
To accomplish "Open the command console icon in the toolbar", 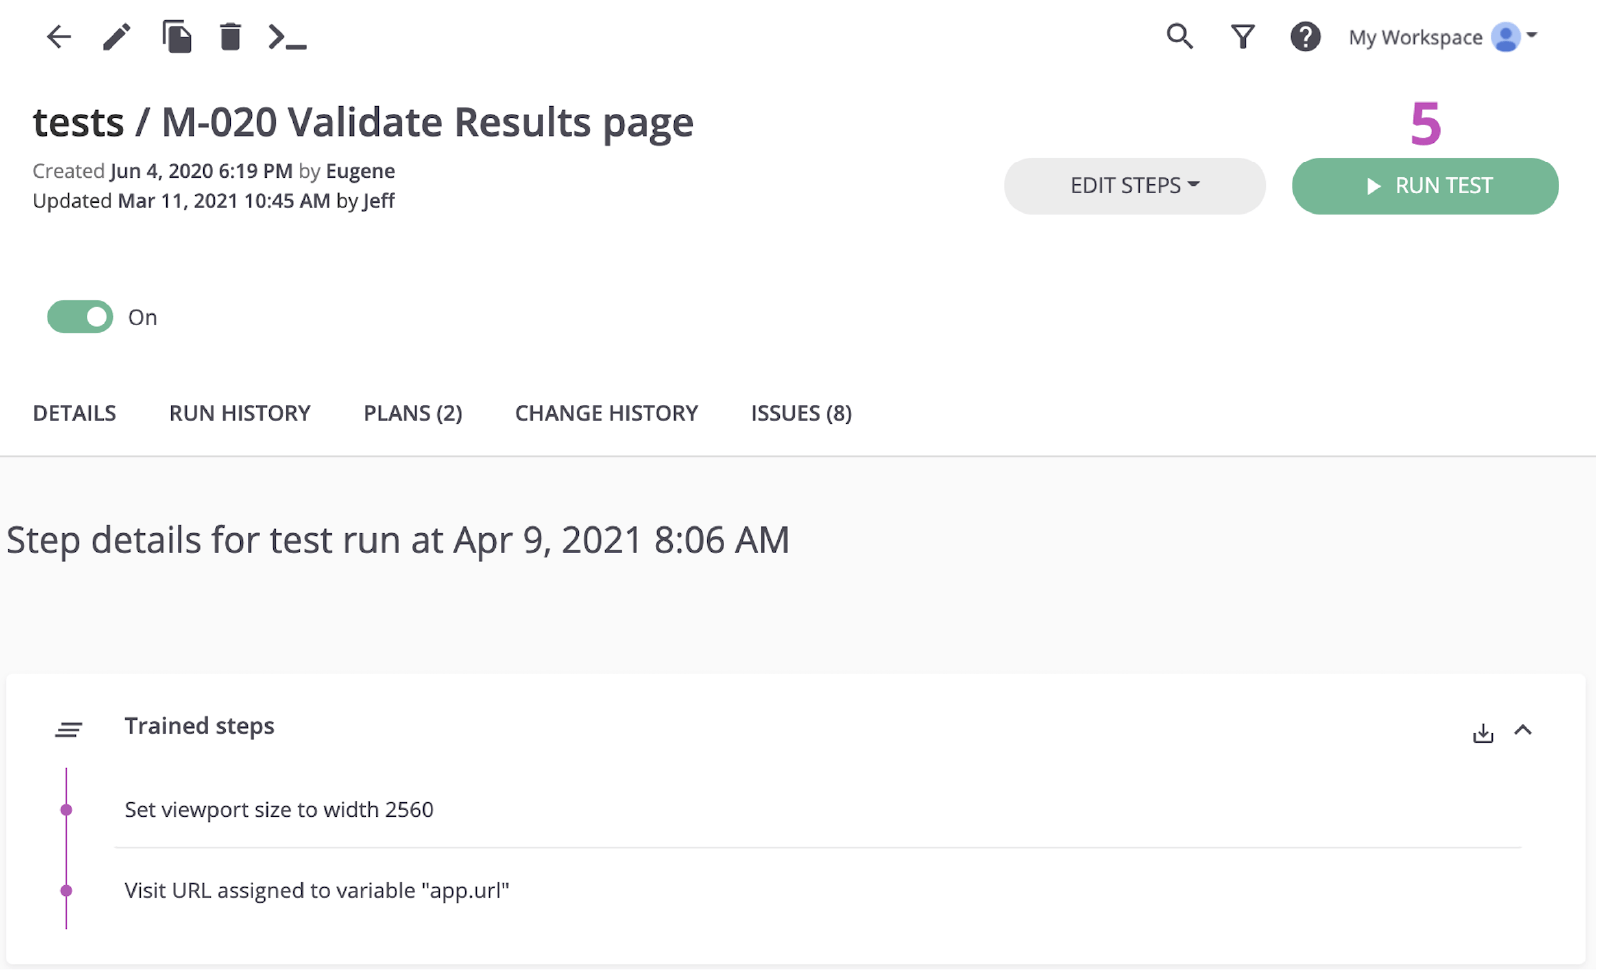I will point(288,38).
